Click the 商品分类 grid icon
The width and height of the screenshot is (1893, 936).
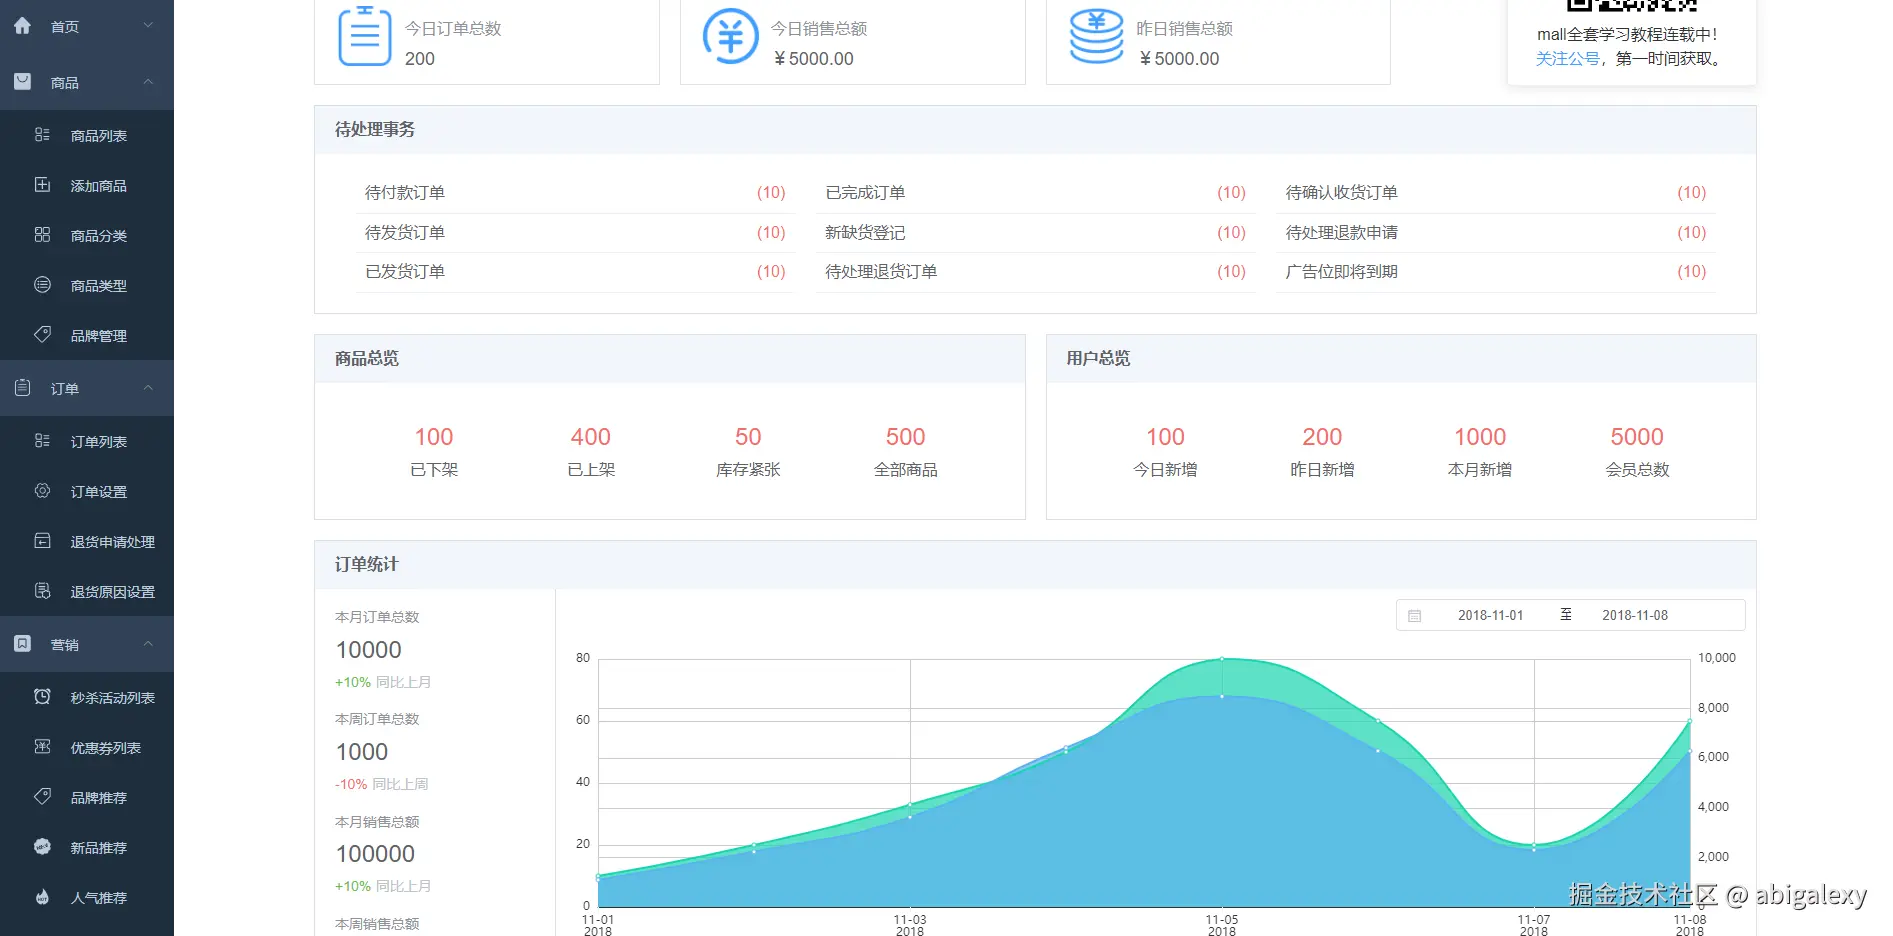(42, 235)
